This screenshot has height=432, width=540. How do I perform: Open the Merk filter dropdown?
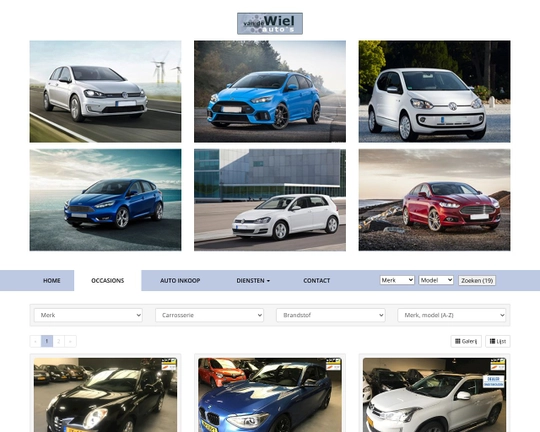click(88, 315)
